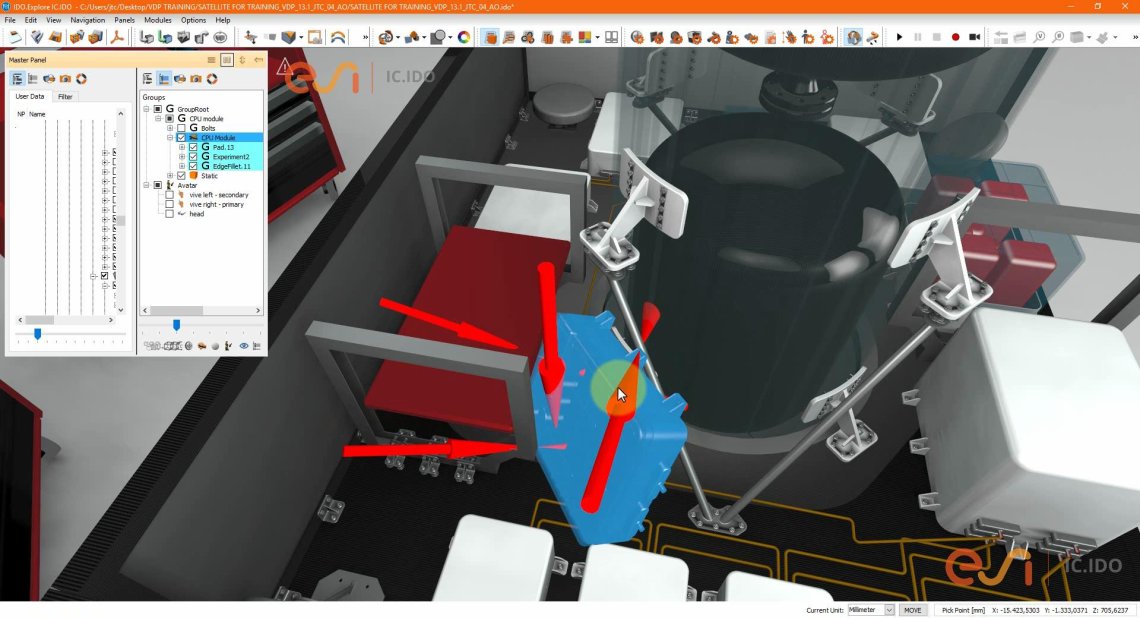The image size is (1140, 618).
Task: Click the highlighted avatar head toolbar icon
Action: [x=854, y=37]
